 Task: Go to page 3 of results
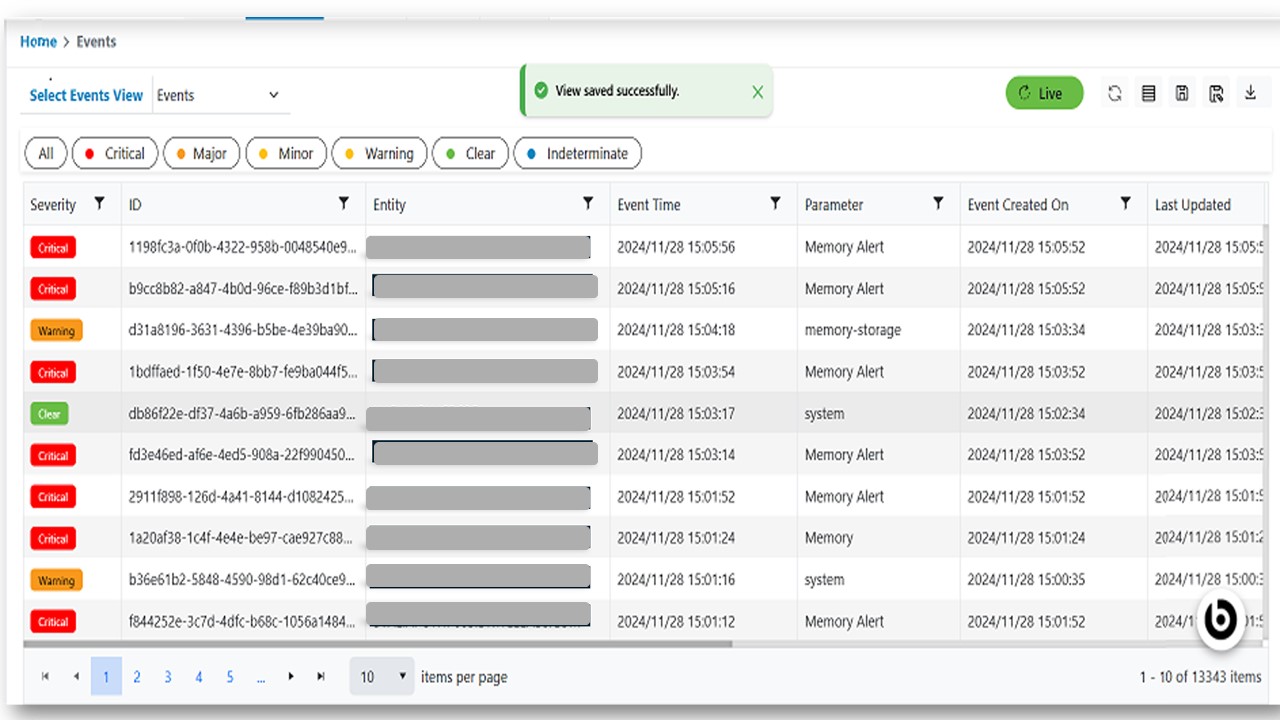(168, 677)
